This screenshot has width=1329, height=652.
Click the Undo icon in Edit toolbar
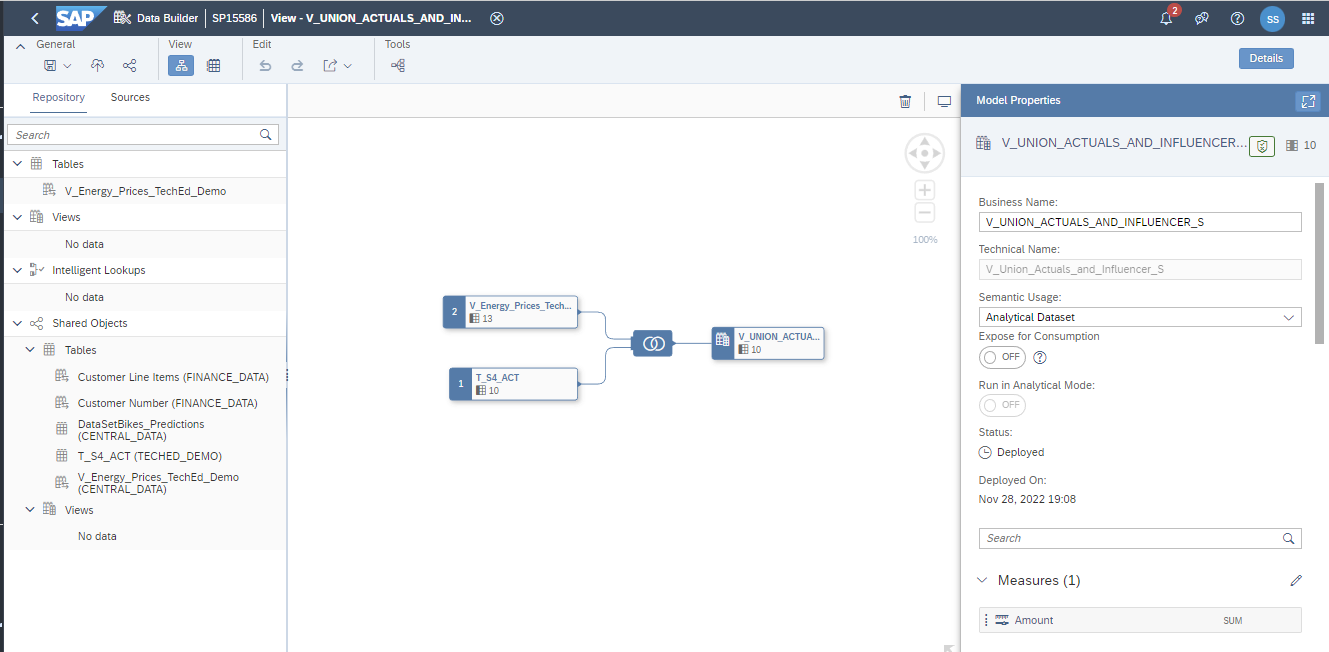(265, 65)
